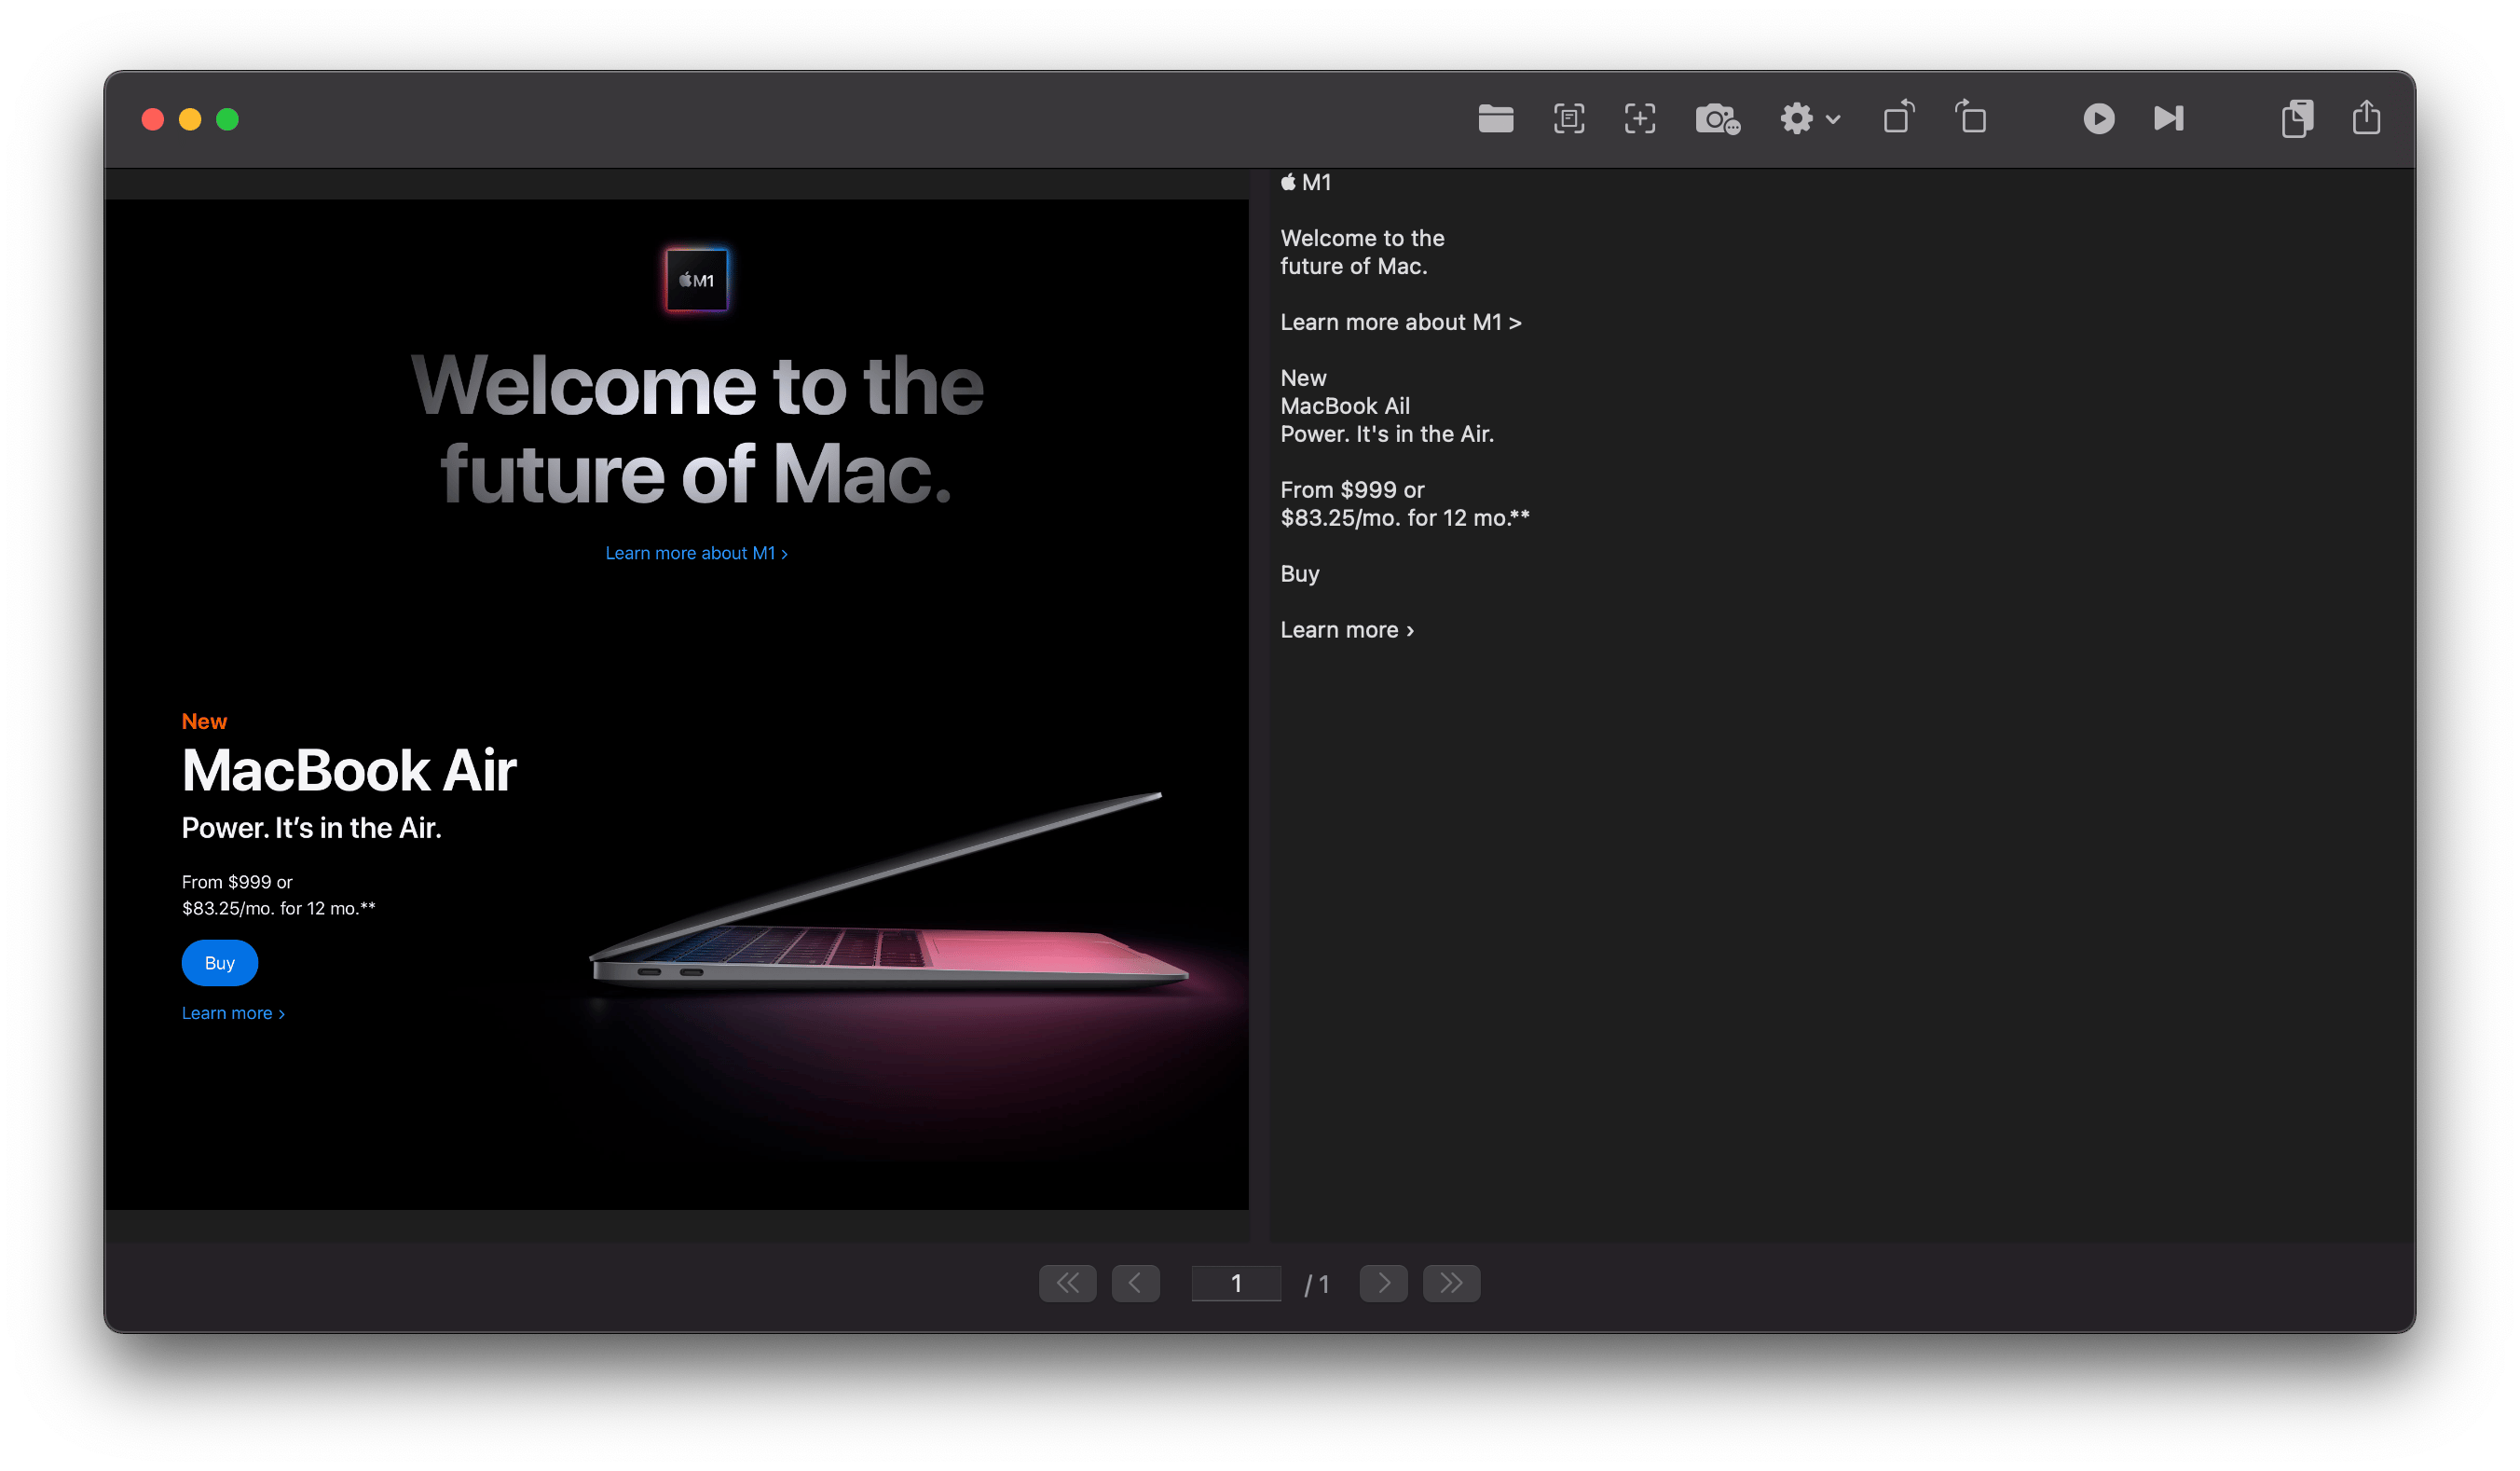Jump to the last page

[1452, 1283]
